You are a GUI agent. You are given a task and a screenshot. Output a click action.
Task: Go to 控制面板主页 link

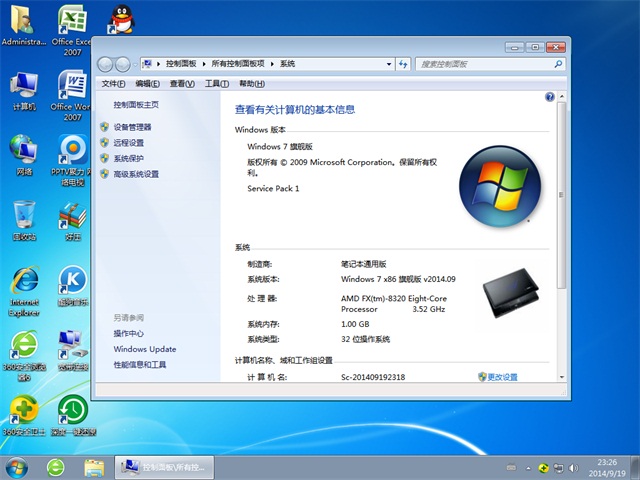coord(136,105)
